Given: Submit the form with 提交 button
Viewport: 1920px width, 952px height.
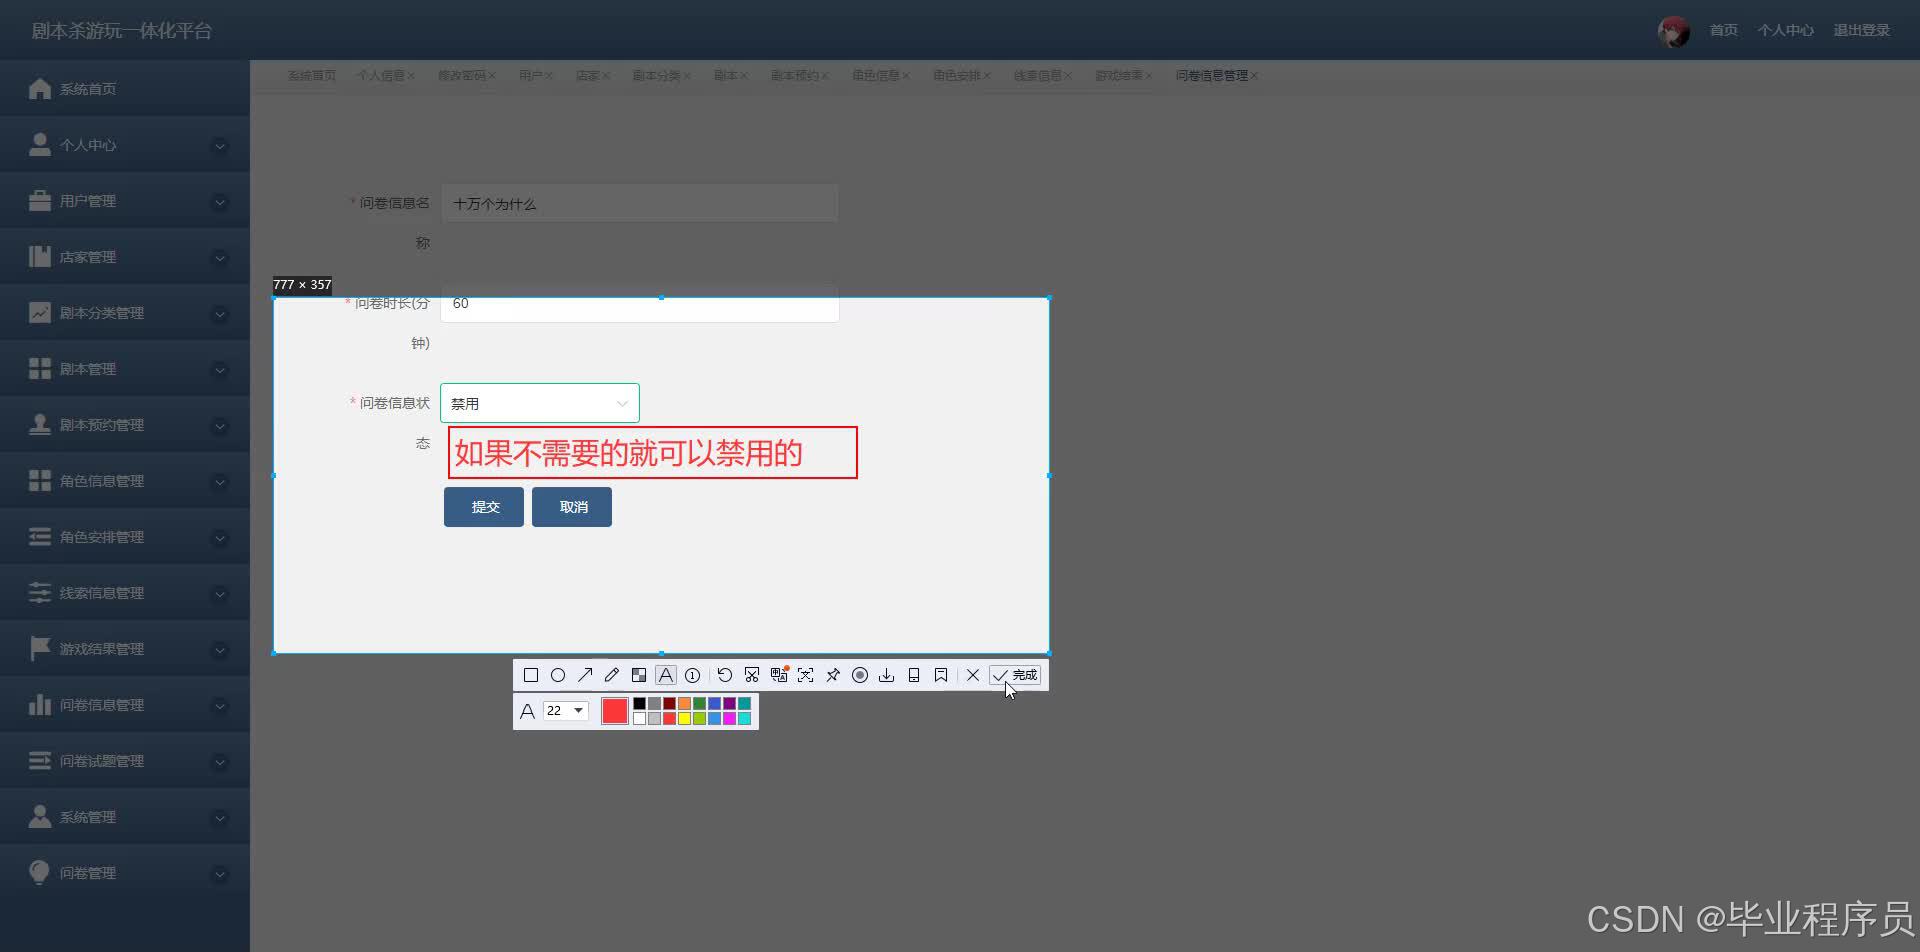Looking at the screenshot, I should pos(484,507).
